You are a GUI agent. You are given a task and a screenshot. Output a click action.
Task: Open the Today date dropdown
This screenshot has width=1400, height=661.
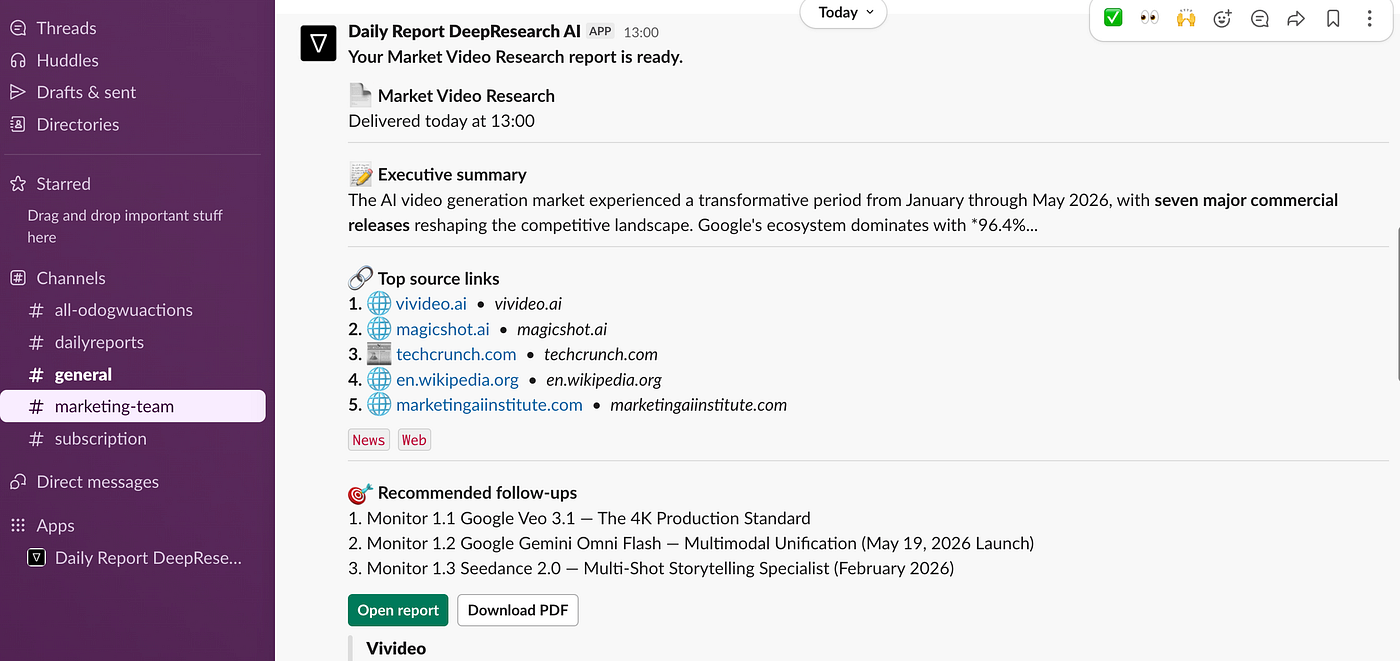pyautogui.click(x=843, y=13)
